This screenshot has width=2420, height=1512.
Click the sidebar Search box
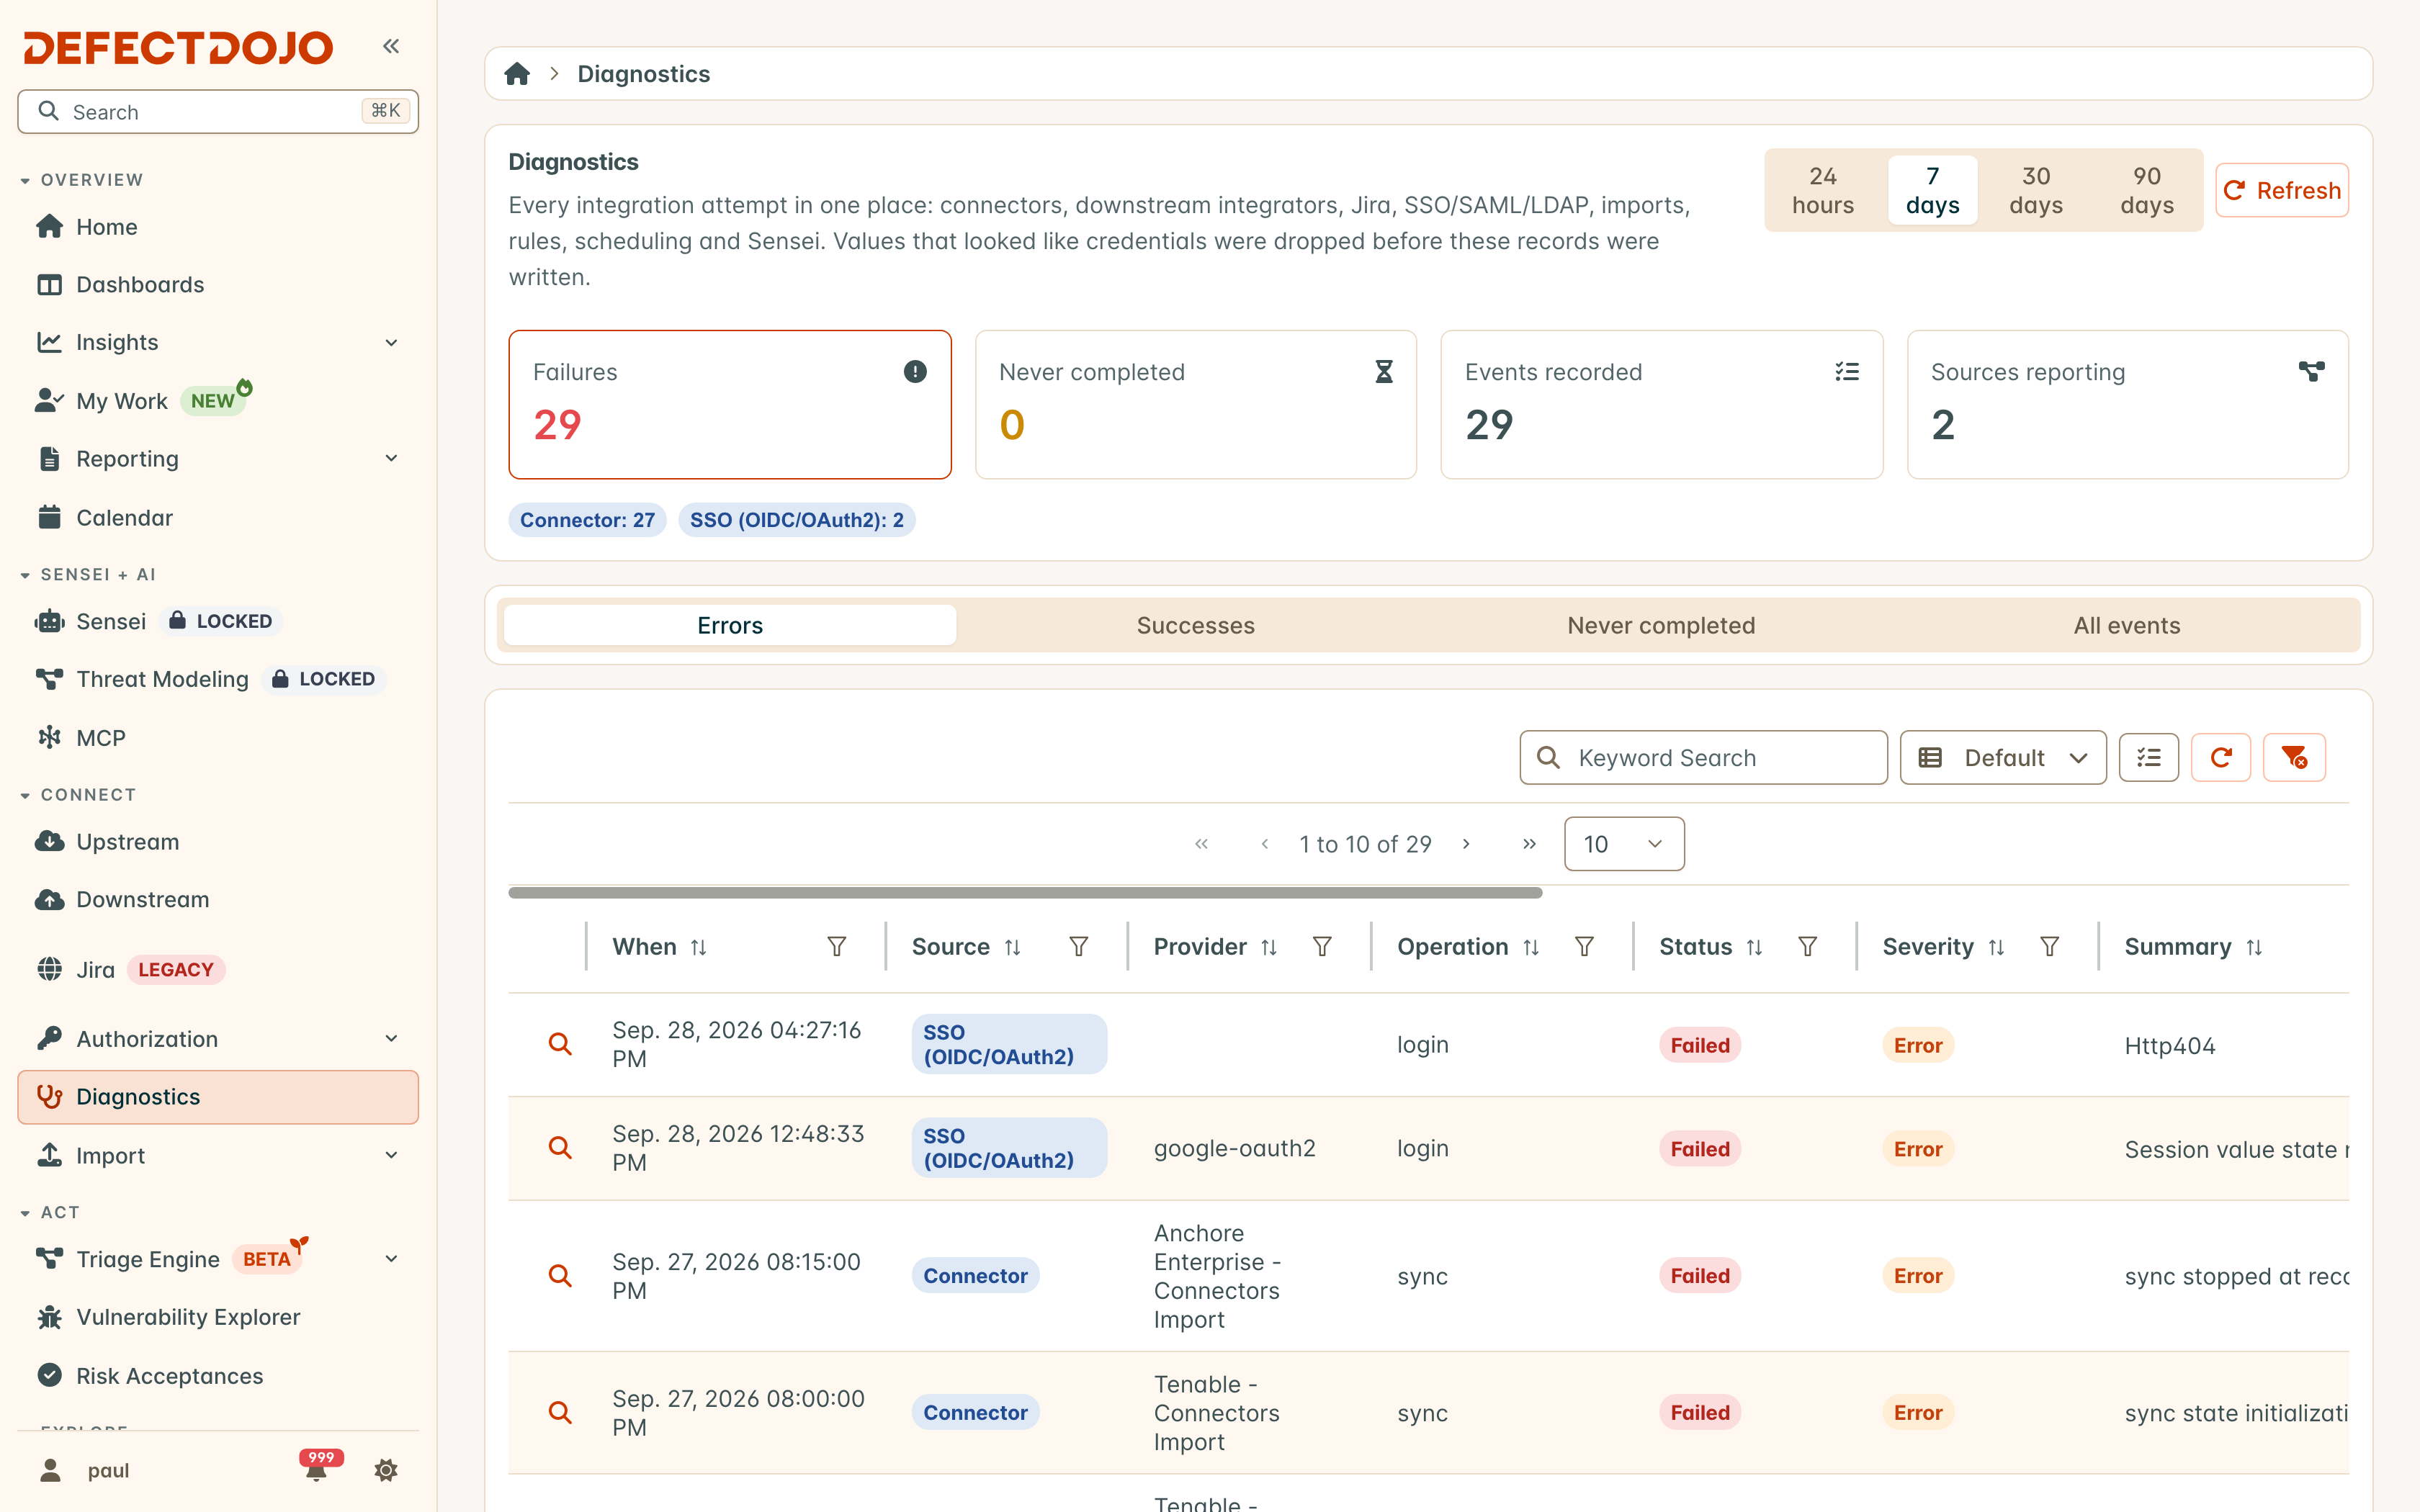218,111
